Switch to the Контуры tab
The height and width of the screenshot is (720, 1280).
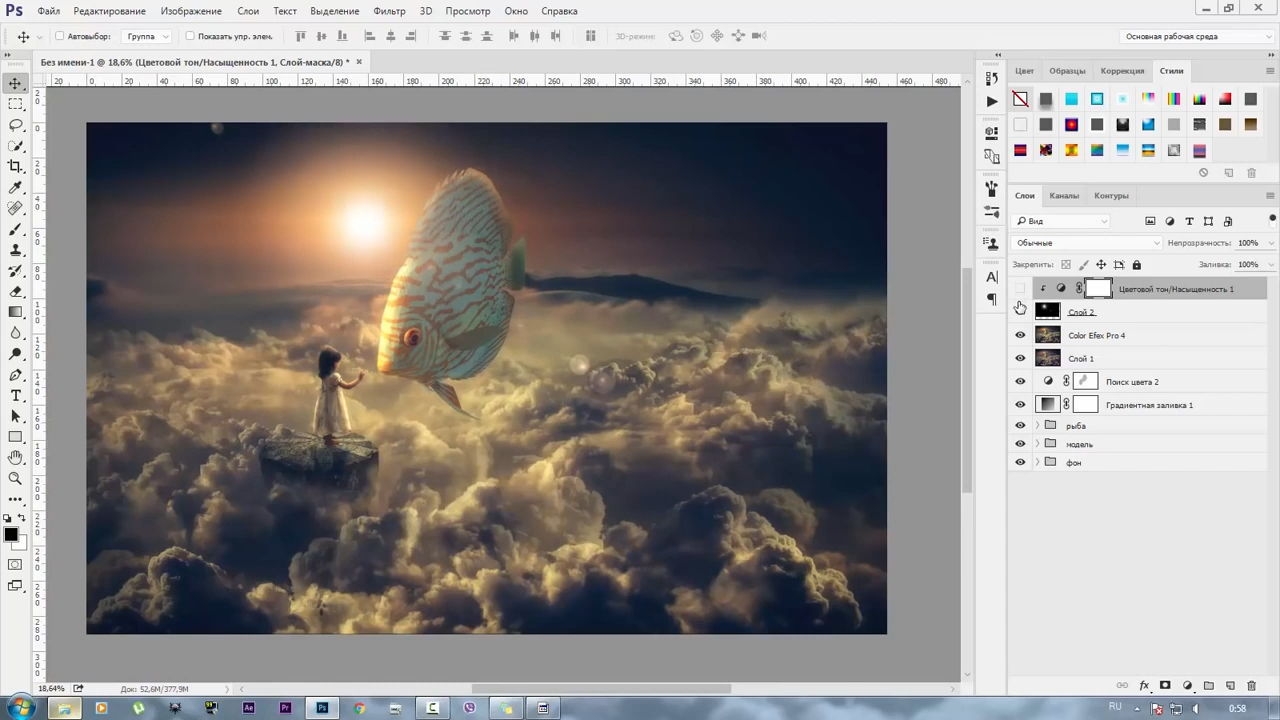click(1111, 196)
